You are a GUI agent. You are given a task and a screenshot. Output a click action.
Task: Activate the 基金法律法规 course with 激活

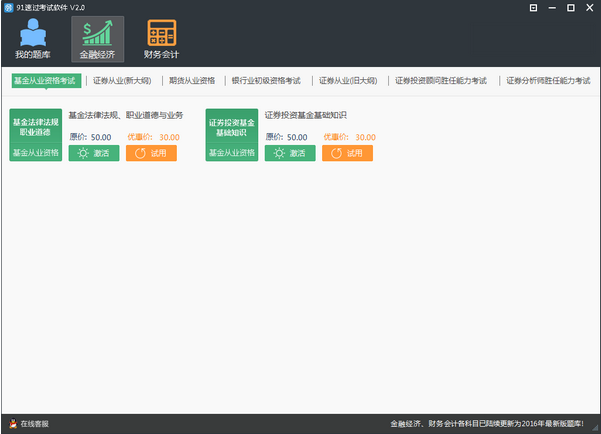click(x=94, y=153)
